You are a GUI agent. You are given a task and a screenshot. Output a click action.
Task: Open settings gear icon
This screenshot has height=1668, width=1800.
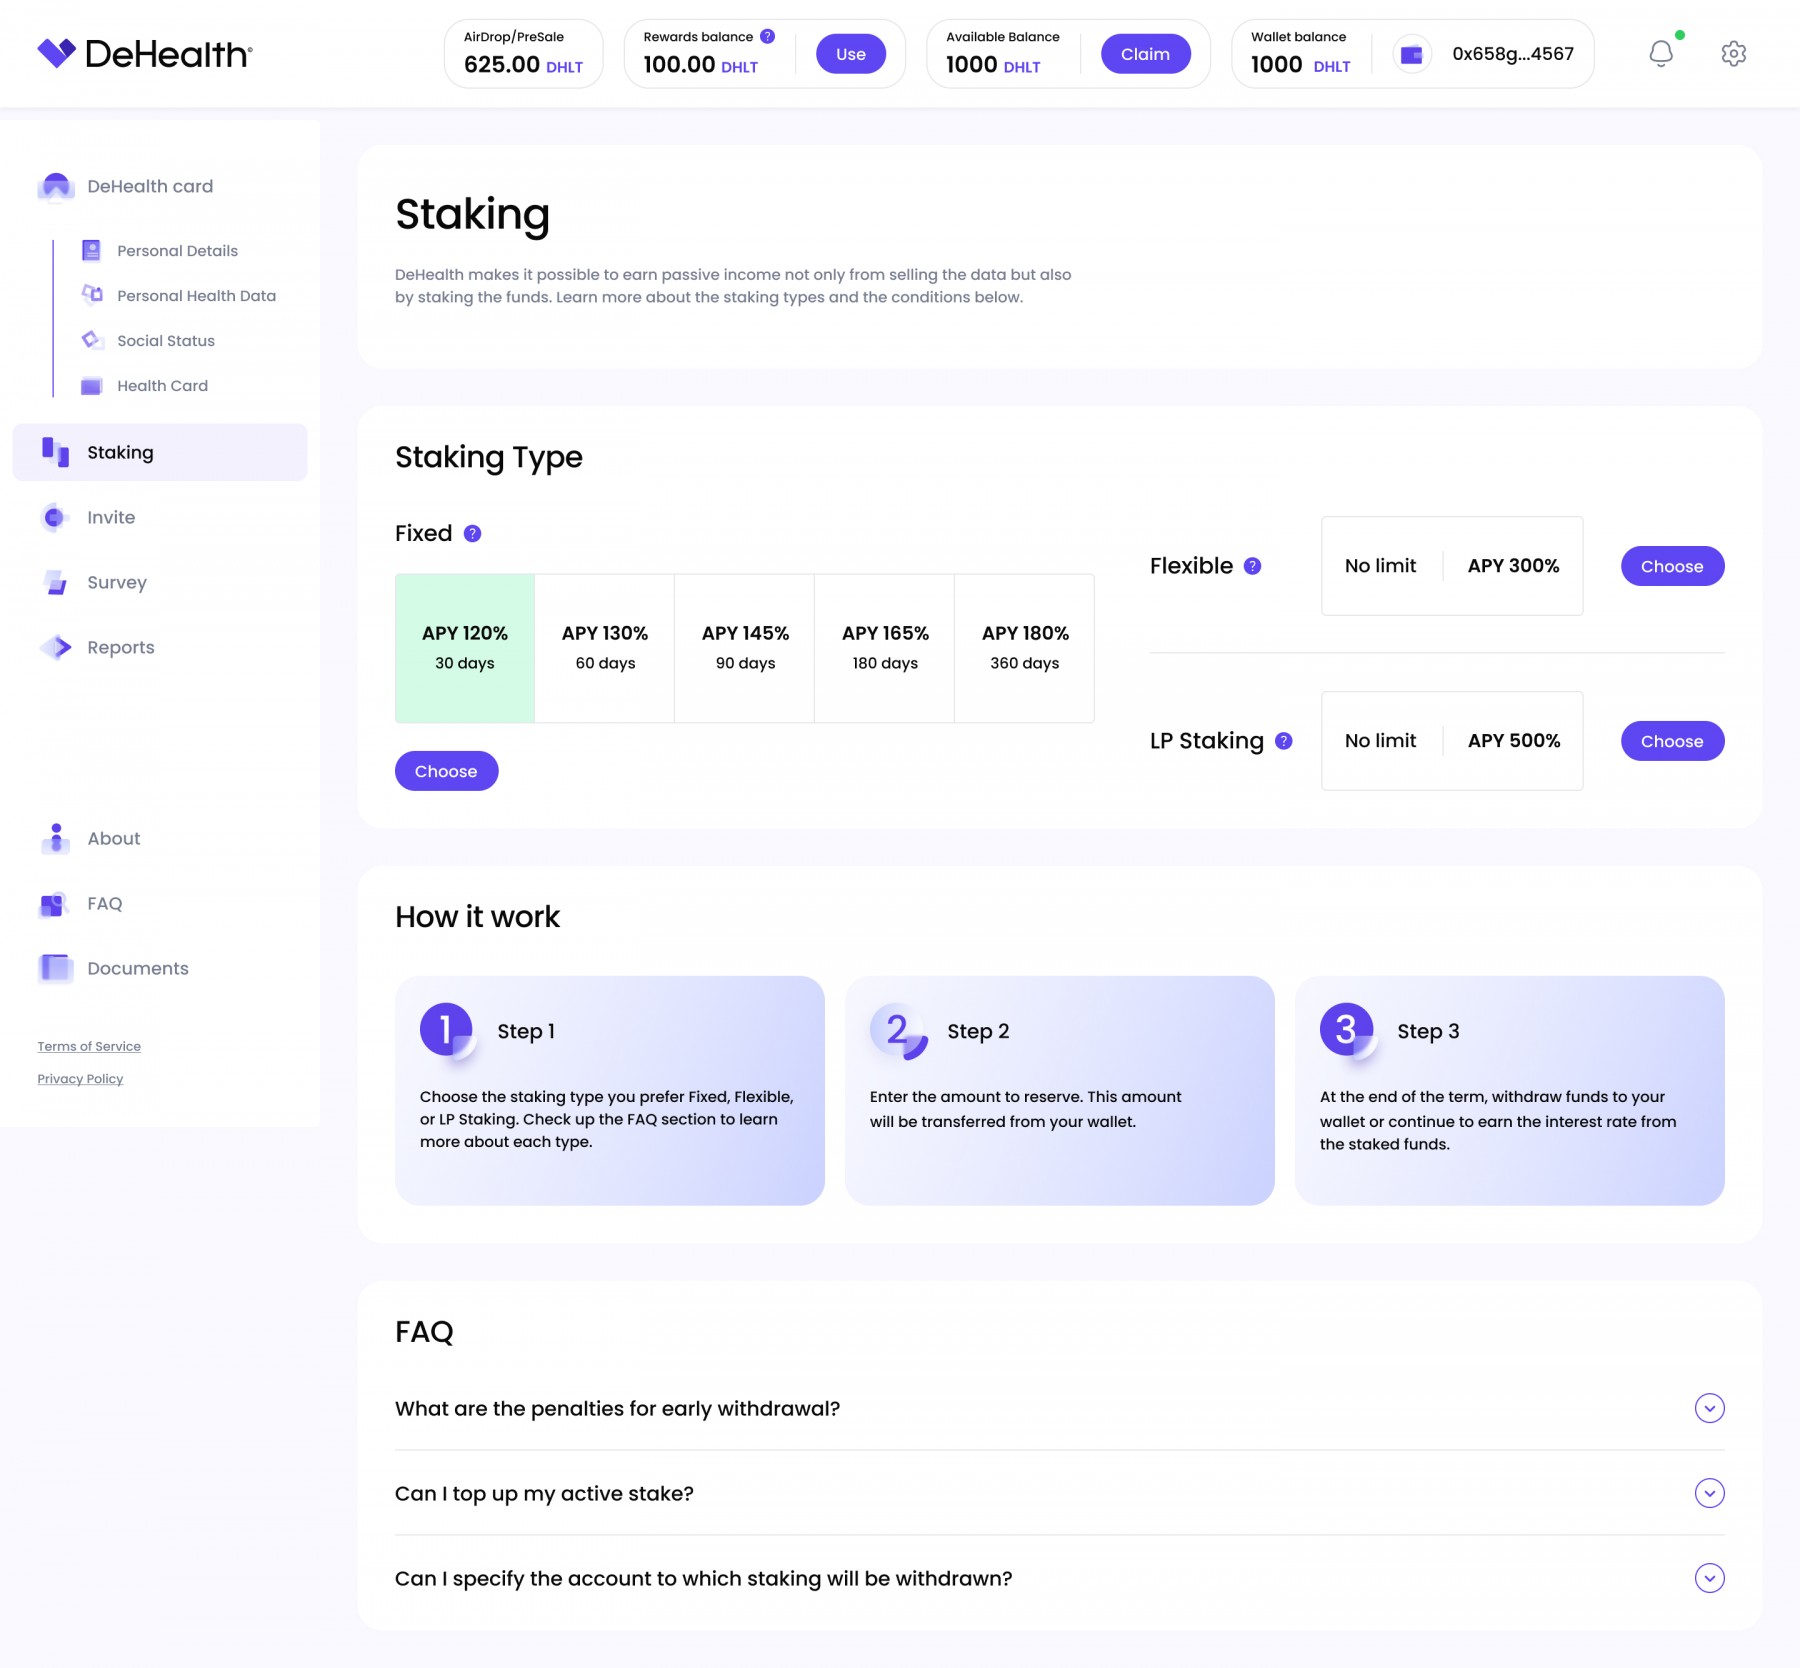1733,53
